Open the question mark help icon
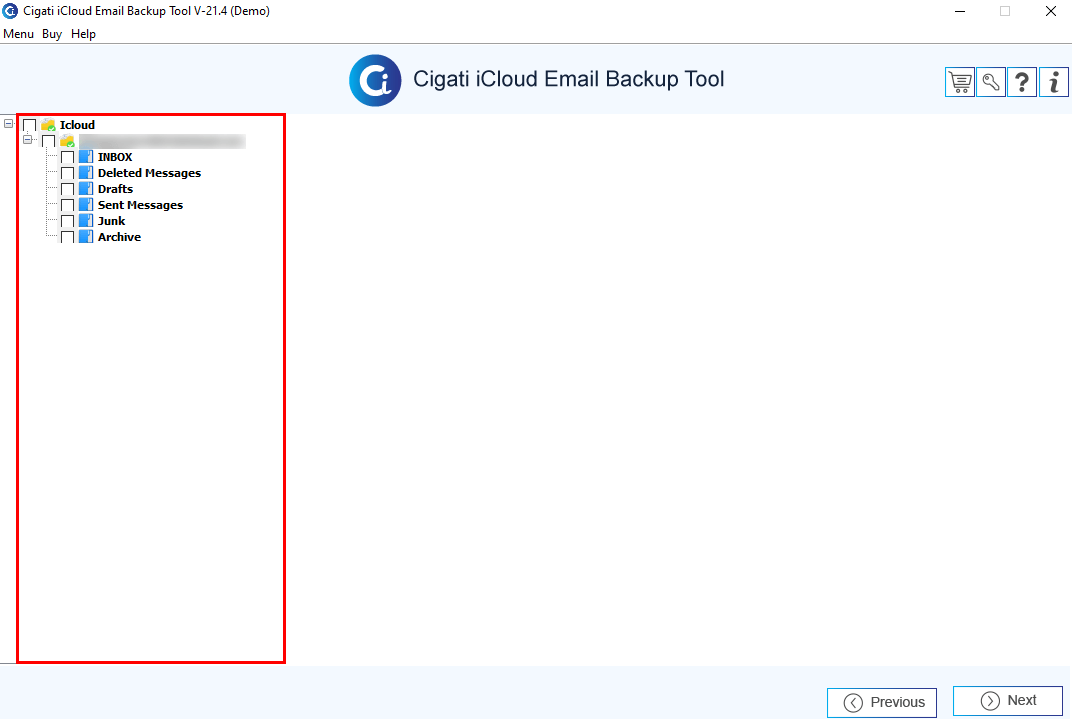The image size is (1072, 719). 1022,82
